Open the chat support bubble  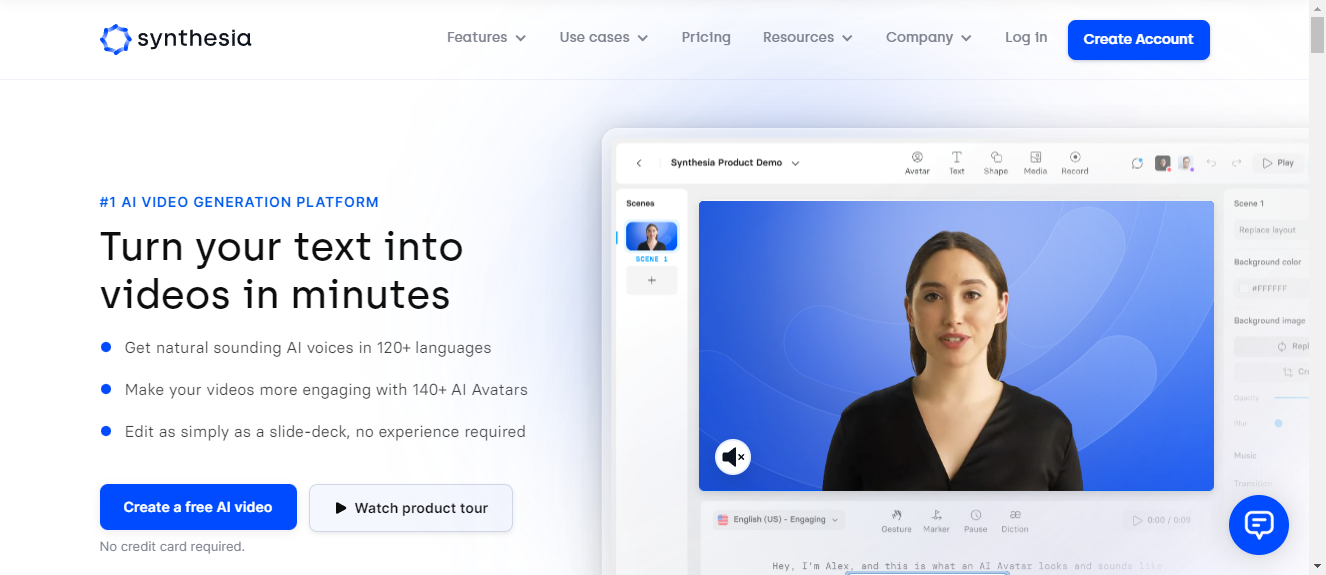click(1258, 525)
